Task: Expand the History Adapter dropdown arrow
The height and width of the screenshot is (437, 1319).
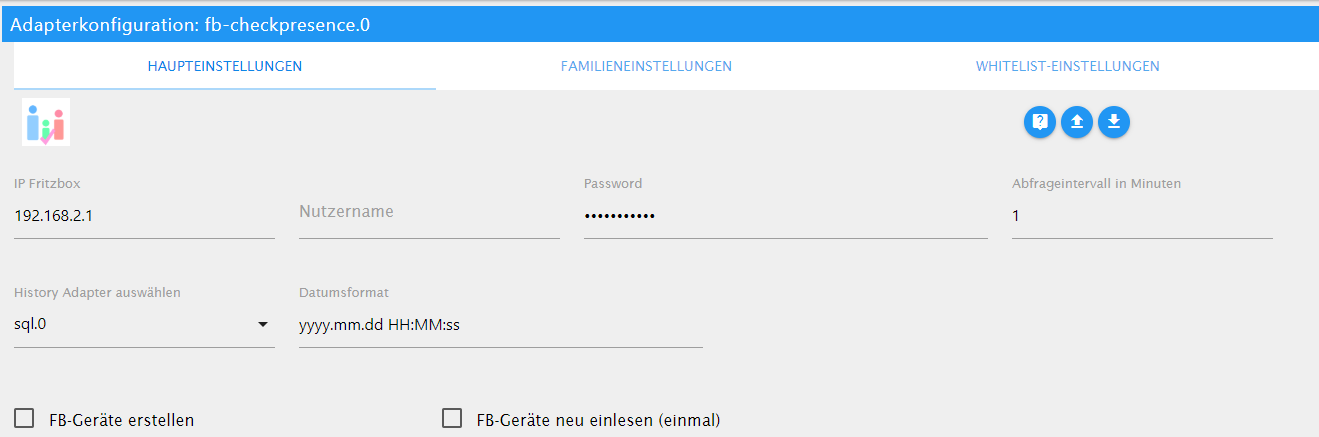Action: click(263, 325)
